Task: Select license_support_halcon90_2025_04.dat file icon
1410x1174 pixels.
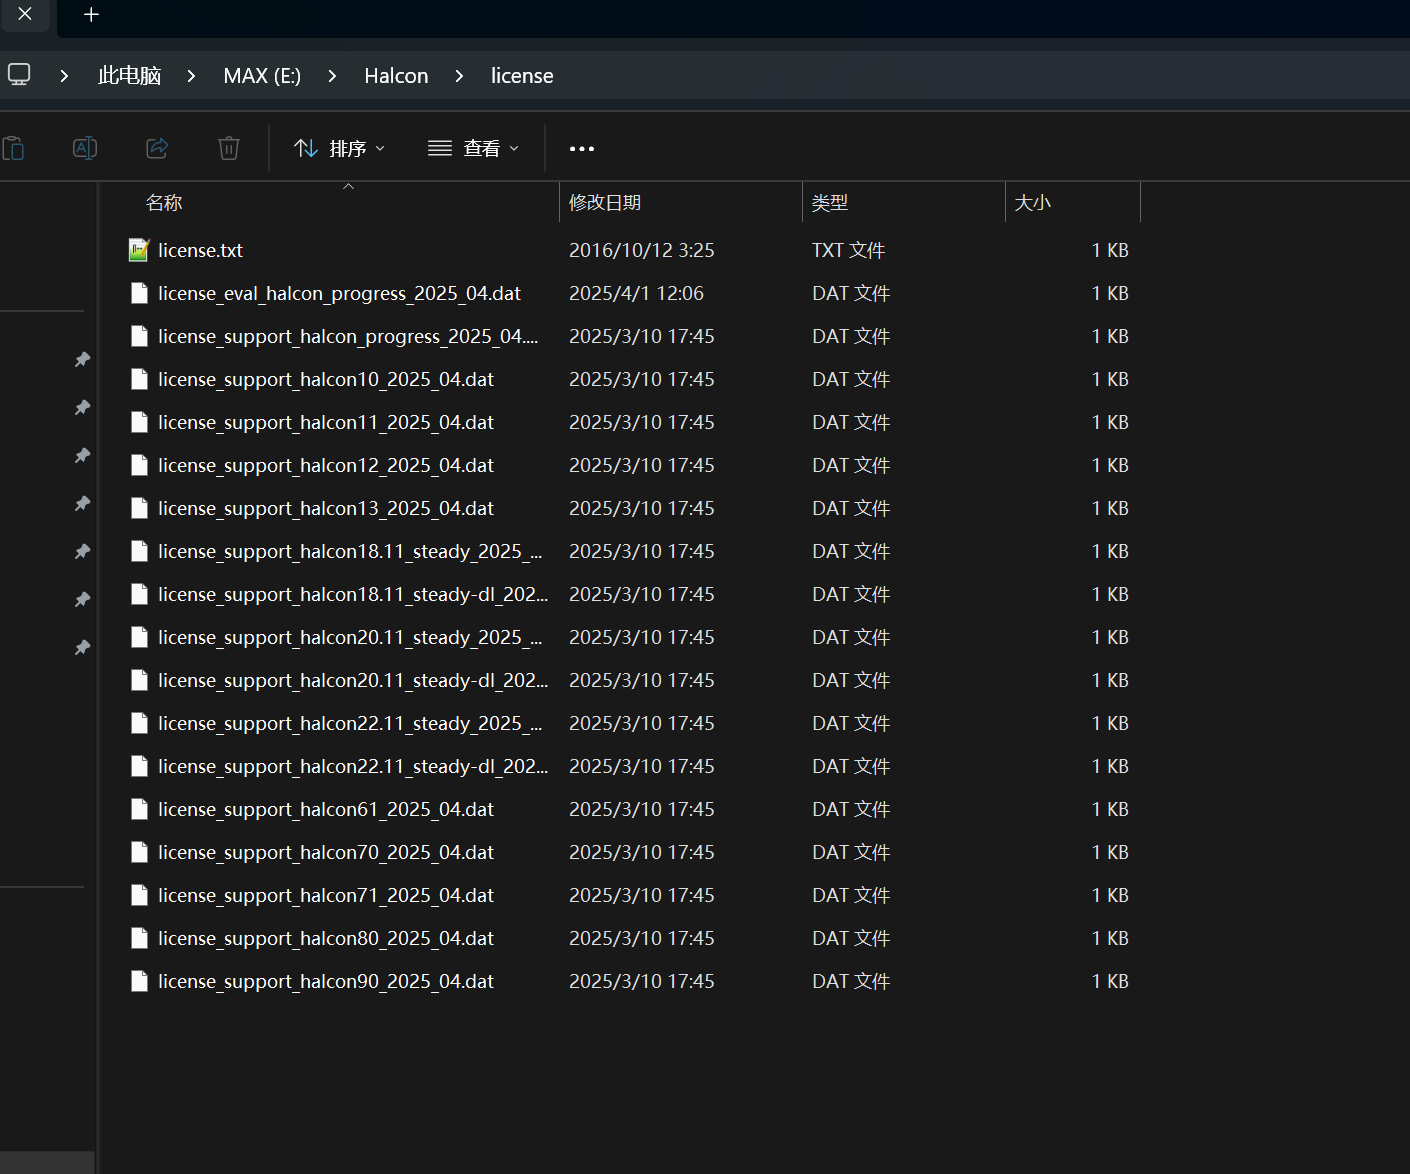Action: coord(140,981)
